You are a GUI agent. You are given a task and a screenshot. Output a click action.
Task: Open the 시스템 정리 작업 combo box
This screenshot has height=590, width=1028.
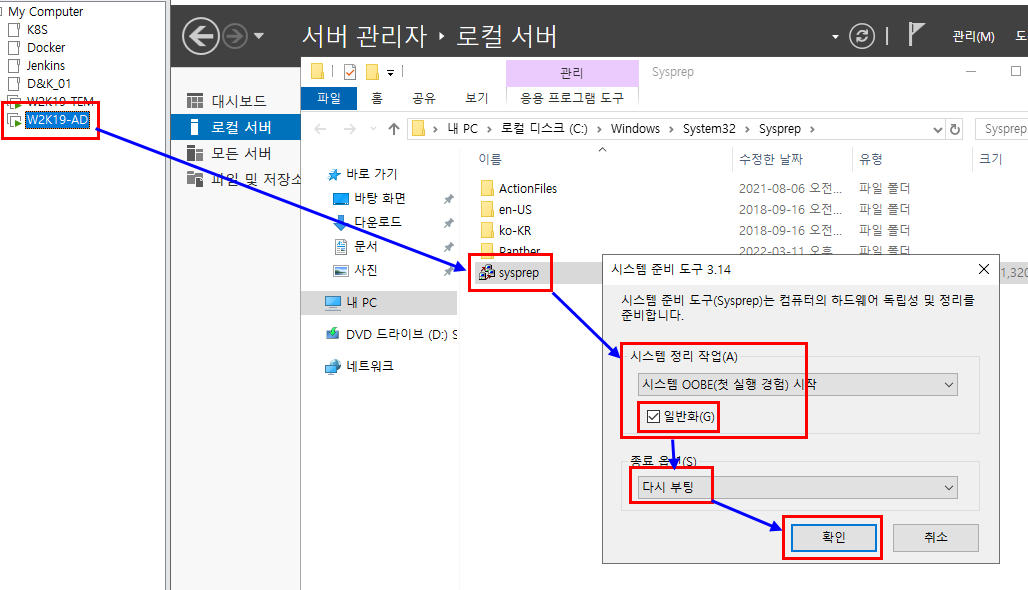tap(797, 385)
